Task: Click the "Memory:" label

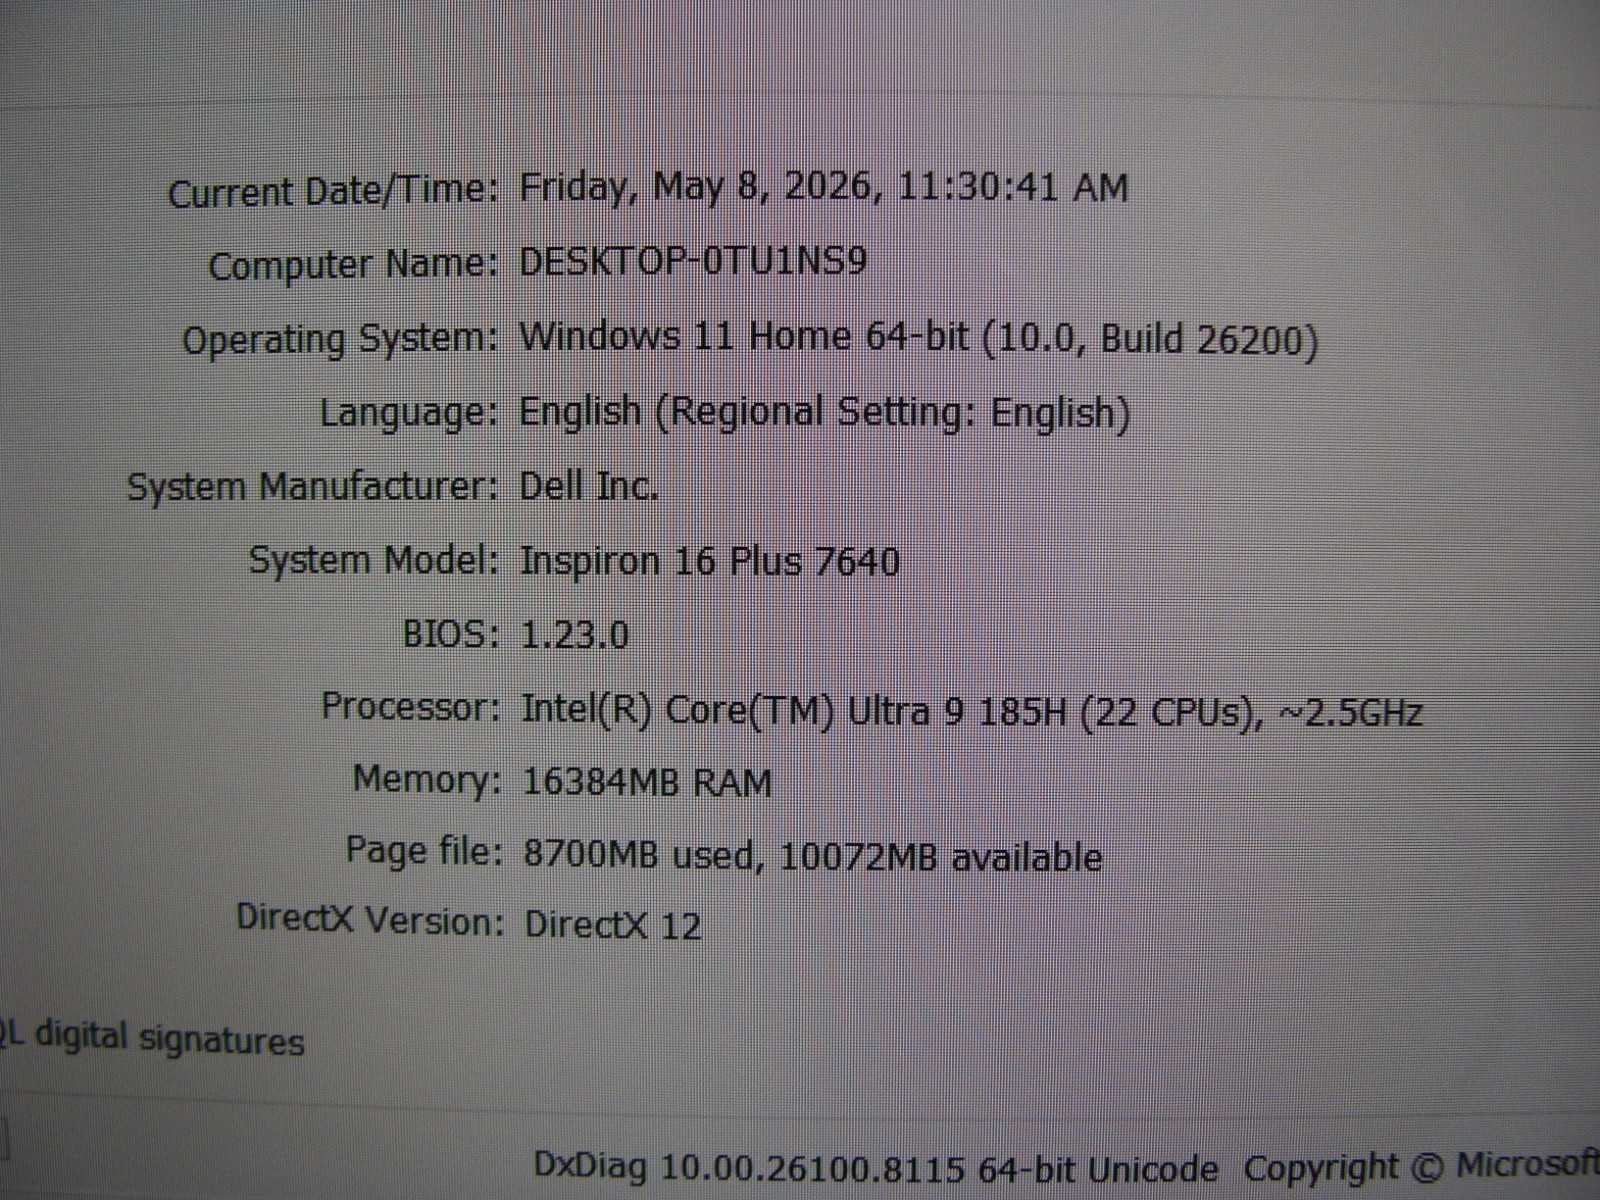Action: [x=427, y=779]
